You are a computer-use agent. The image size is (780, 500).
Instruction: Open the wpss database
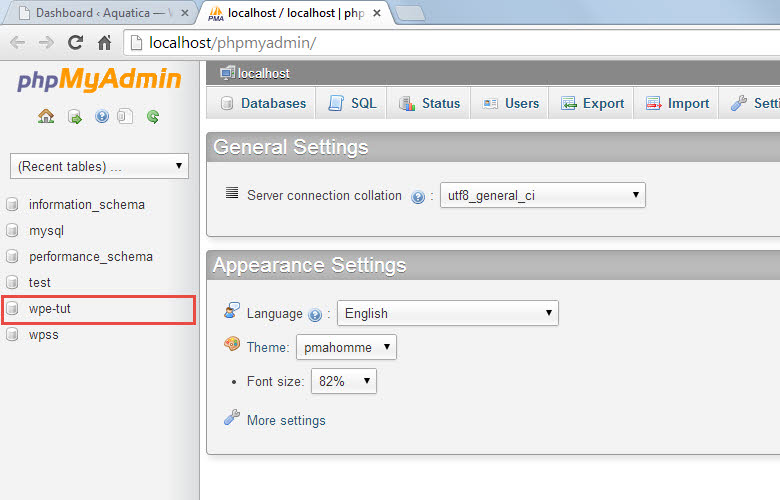[44, 334]
